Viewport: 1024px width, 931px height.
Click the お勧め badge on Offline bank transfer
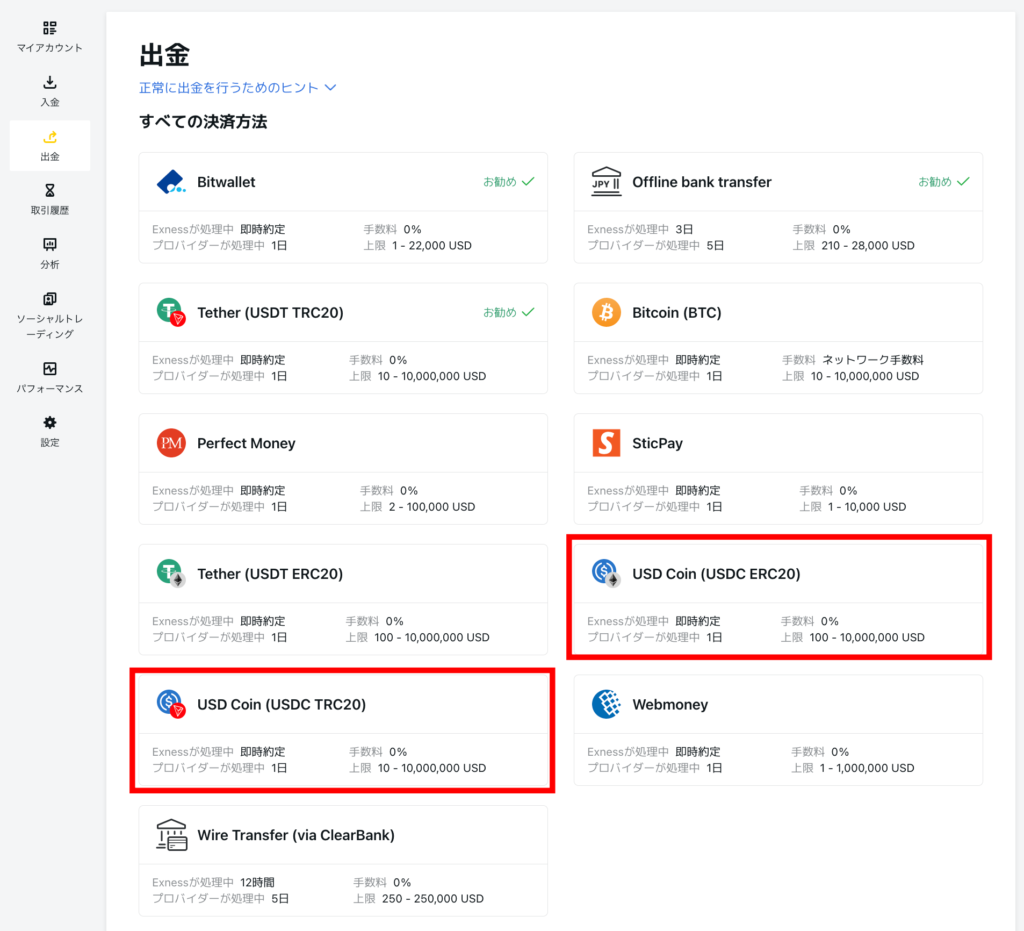[944, 181]
